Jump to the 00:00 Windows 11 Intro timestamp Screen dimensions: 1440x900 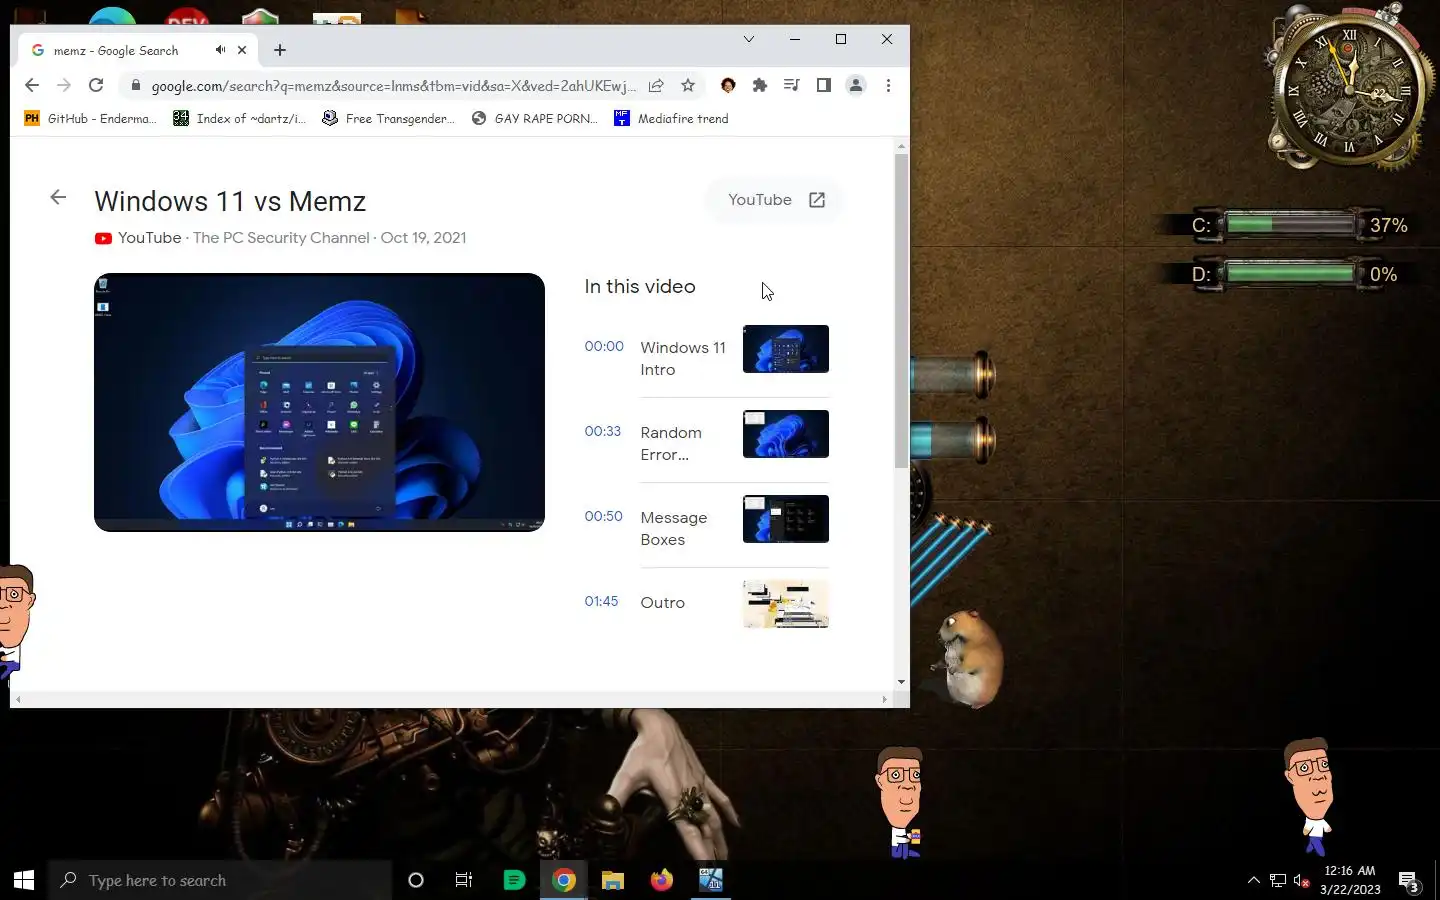604,347
